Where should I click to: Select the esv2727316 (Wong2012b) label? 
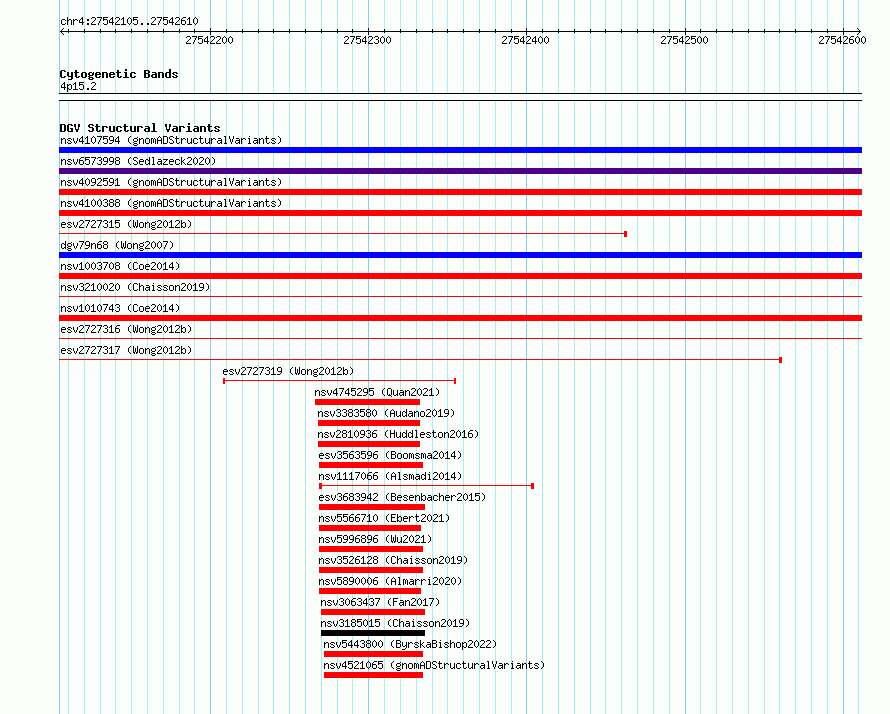126,329
